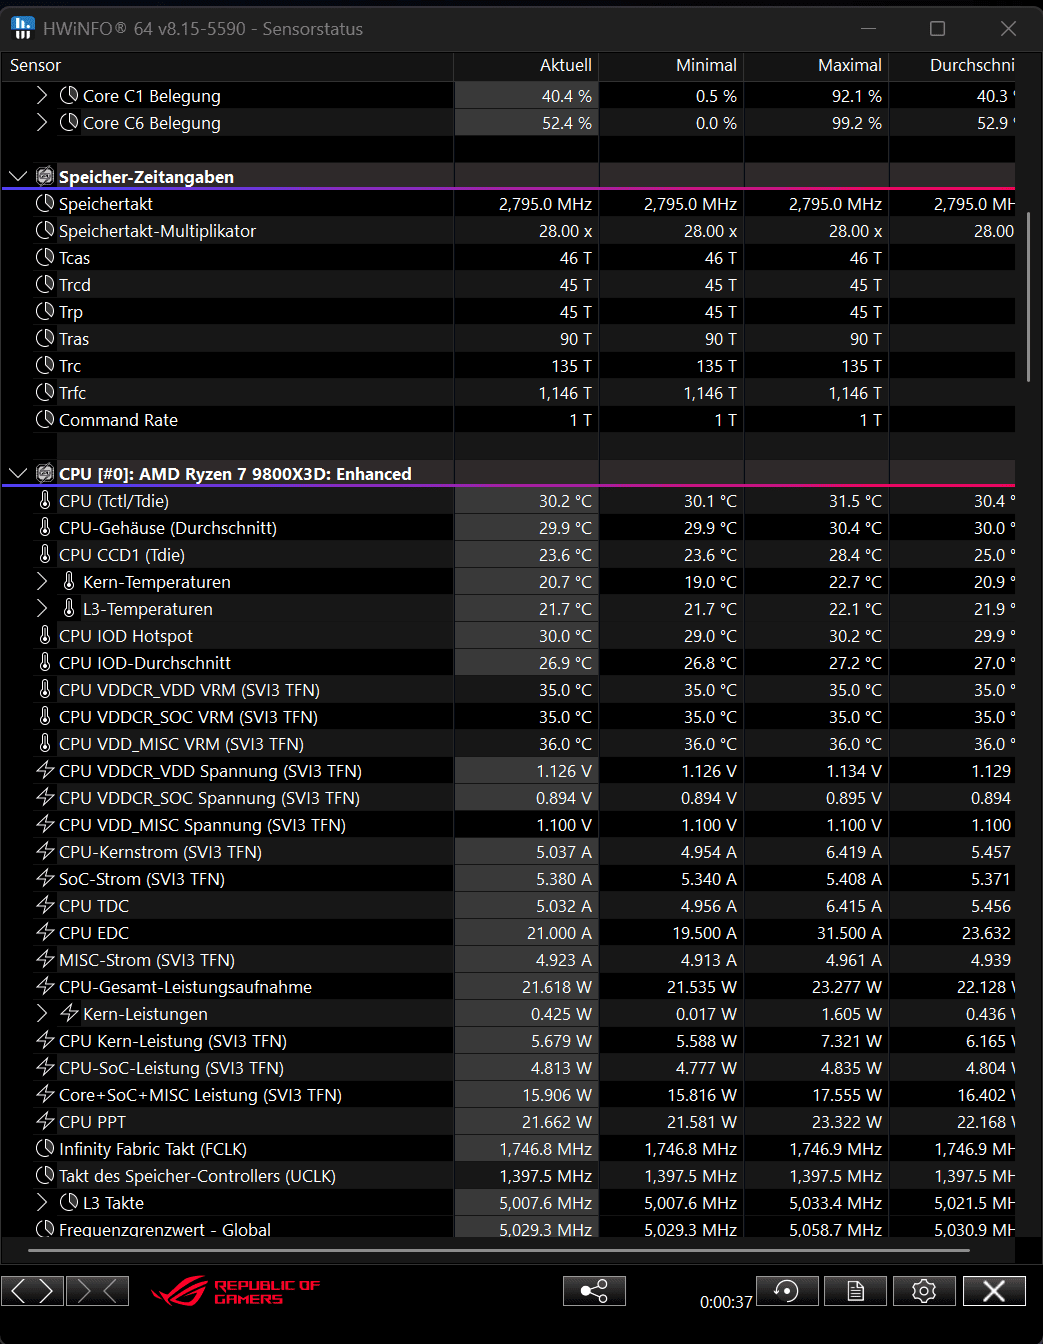Image resolution: width=1043 pixels, height=1344 pixels.
Task: Select the Tras timing row
Action: [508, 339]
